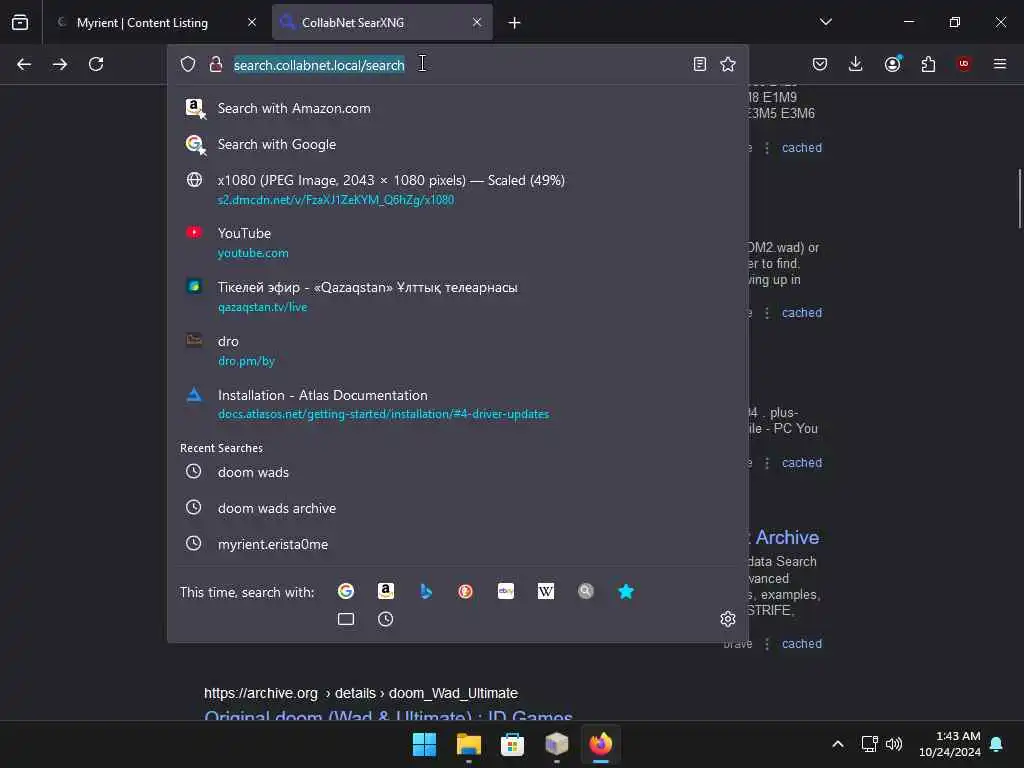Open Installation - Atlas Documentation suggestion

(458, 404)
